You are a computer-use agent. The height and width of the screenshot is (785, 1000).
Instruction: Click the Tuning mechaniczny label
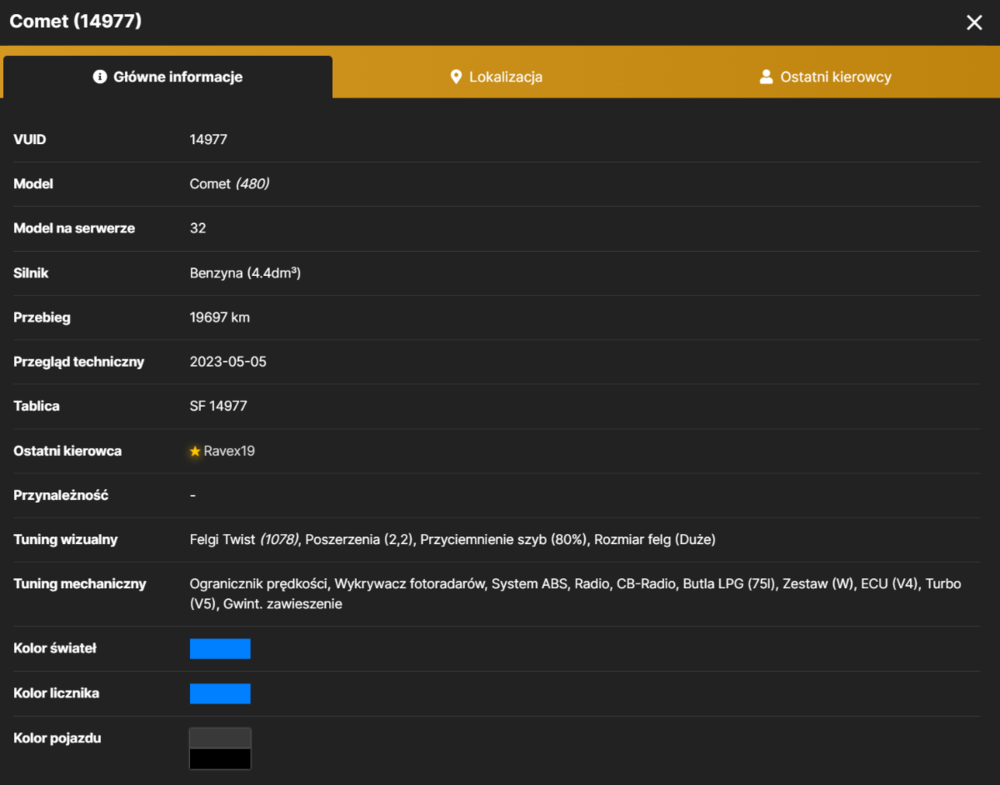[80, 583]
